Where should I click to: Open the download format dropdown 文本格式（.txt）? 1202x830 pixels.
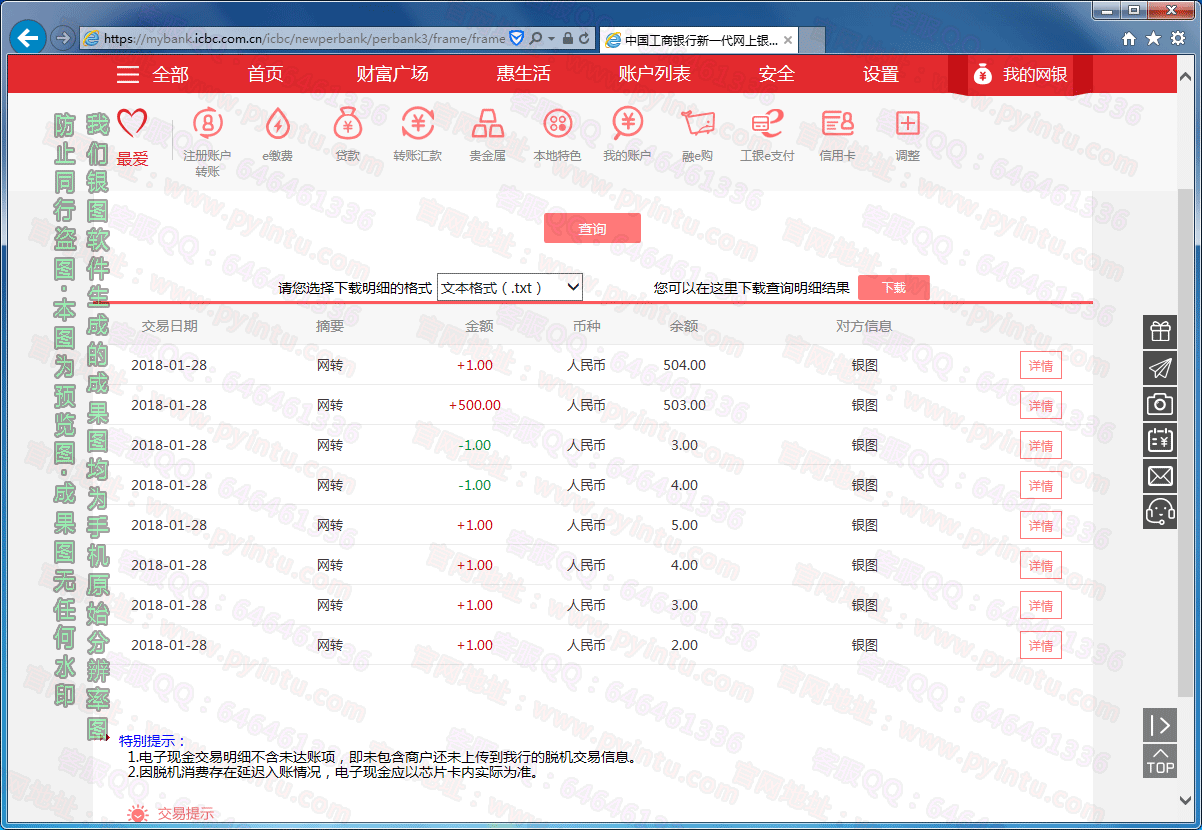tap(510, 288)
